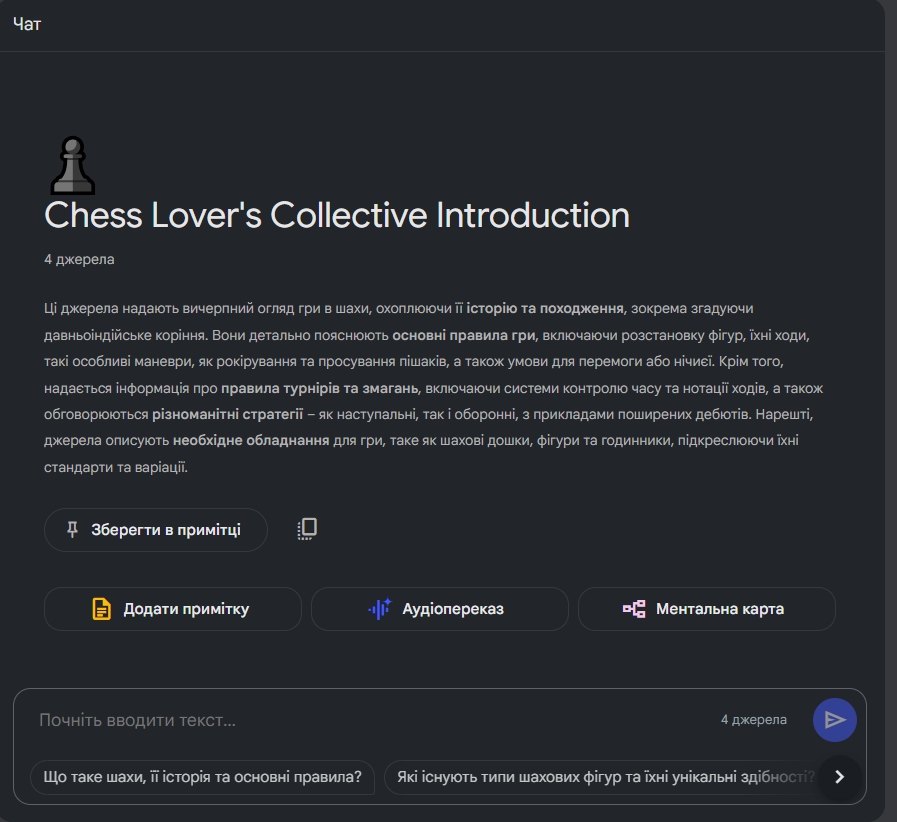
Task: Click 4 джерела label under the title
Action: click(79, 259)
